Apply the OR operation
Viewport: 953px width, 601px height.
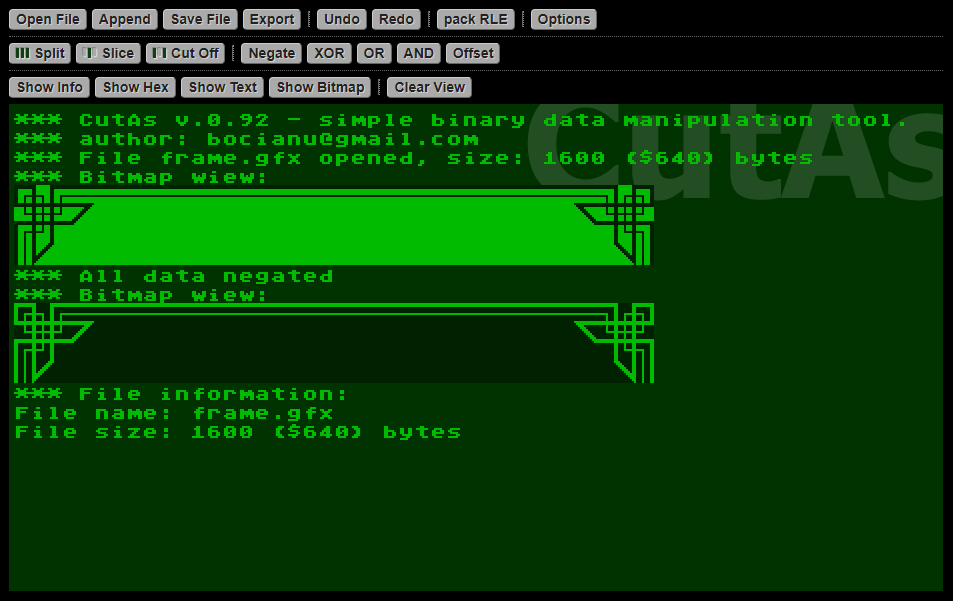[x=374, y=53]
